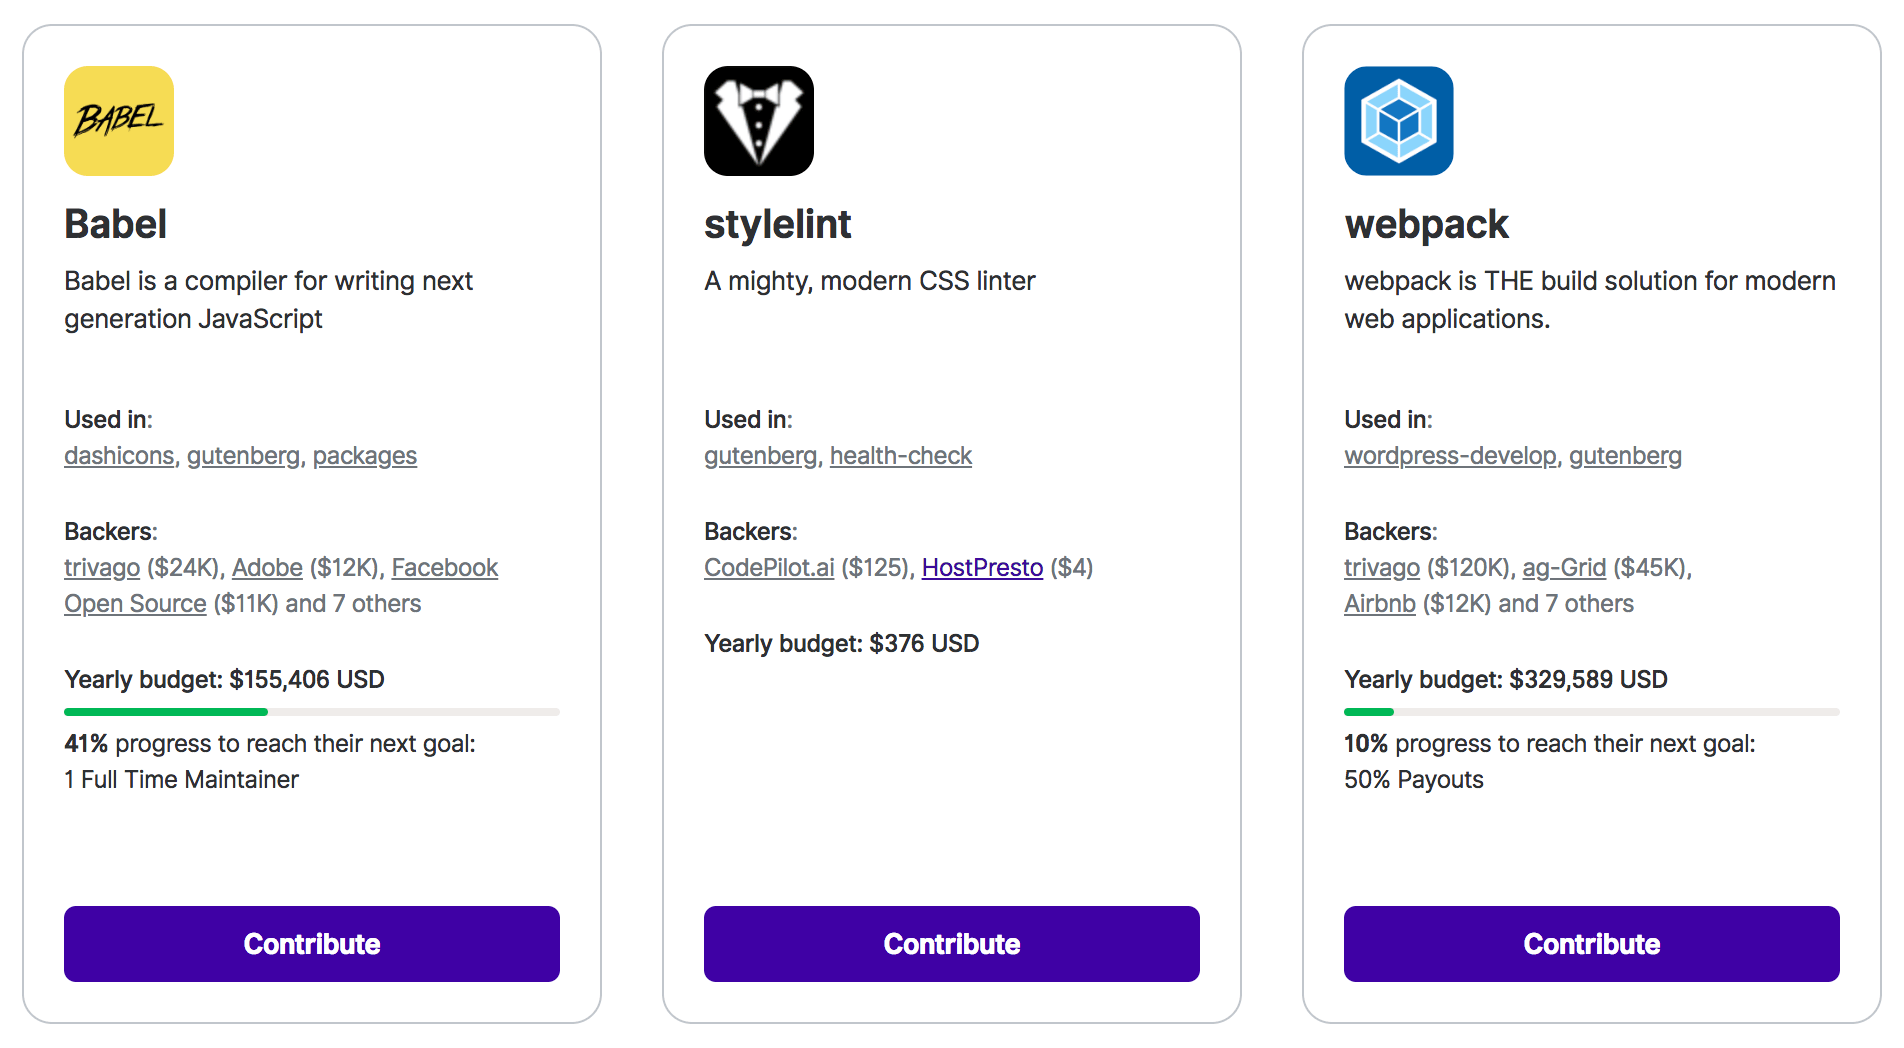Click the yellow Babel logo icon

tap(119, 121)
